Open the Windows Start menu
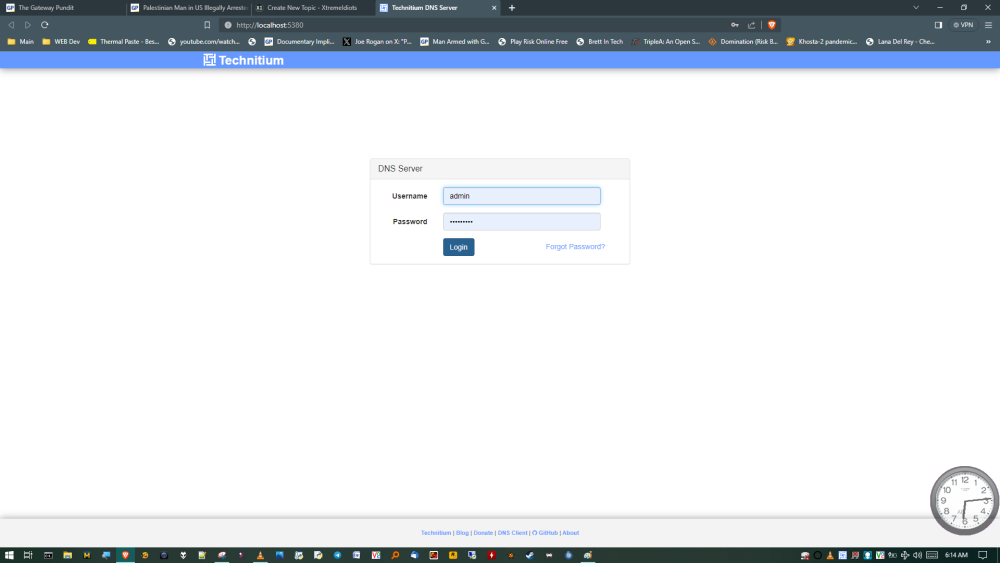 (x=9, y=555)
